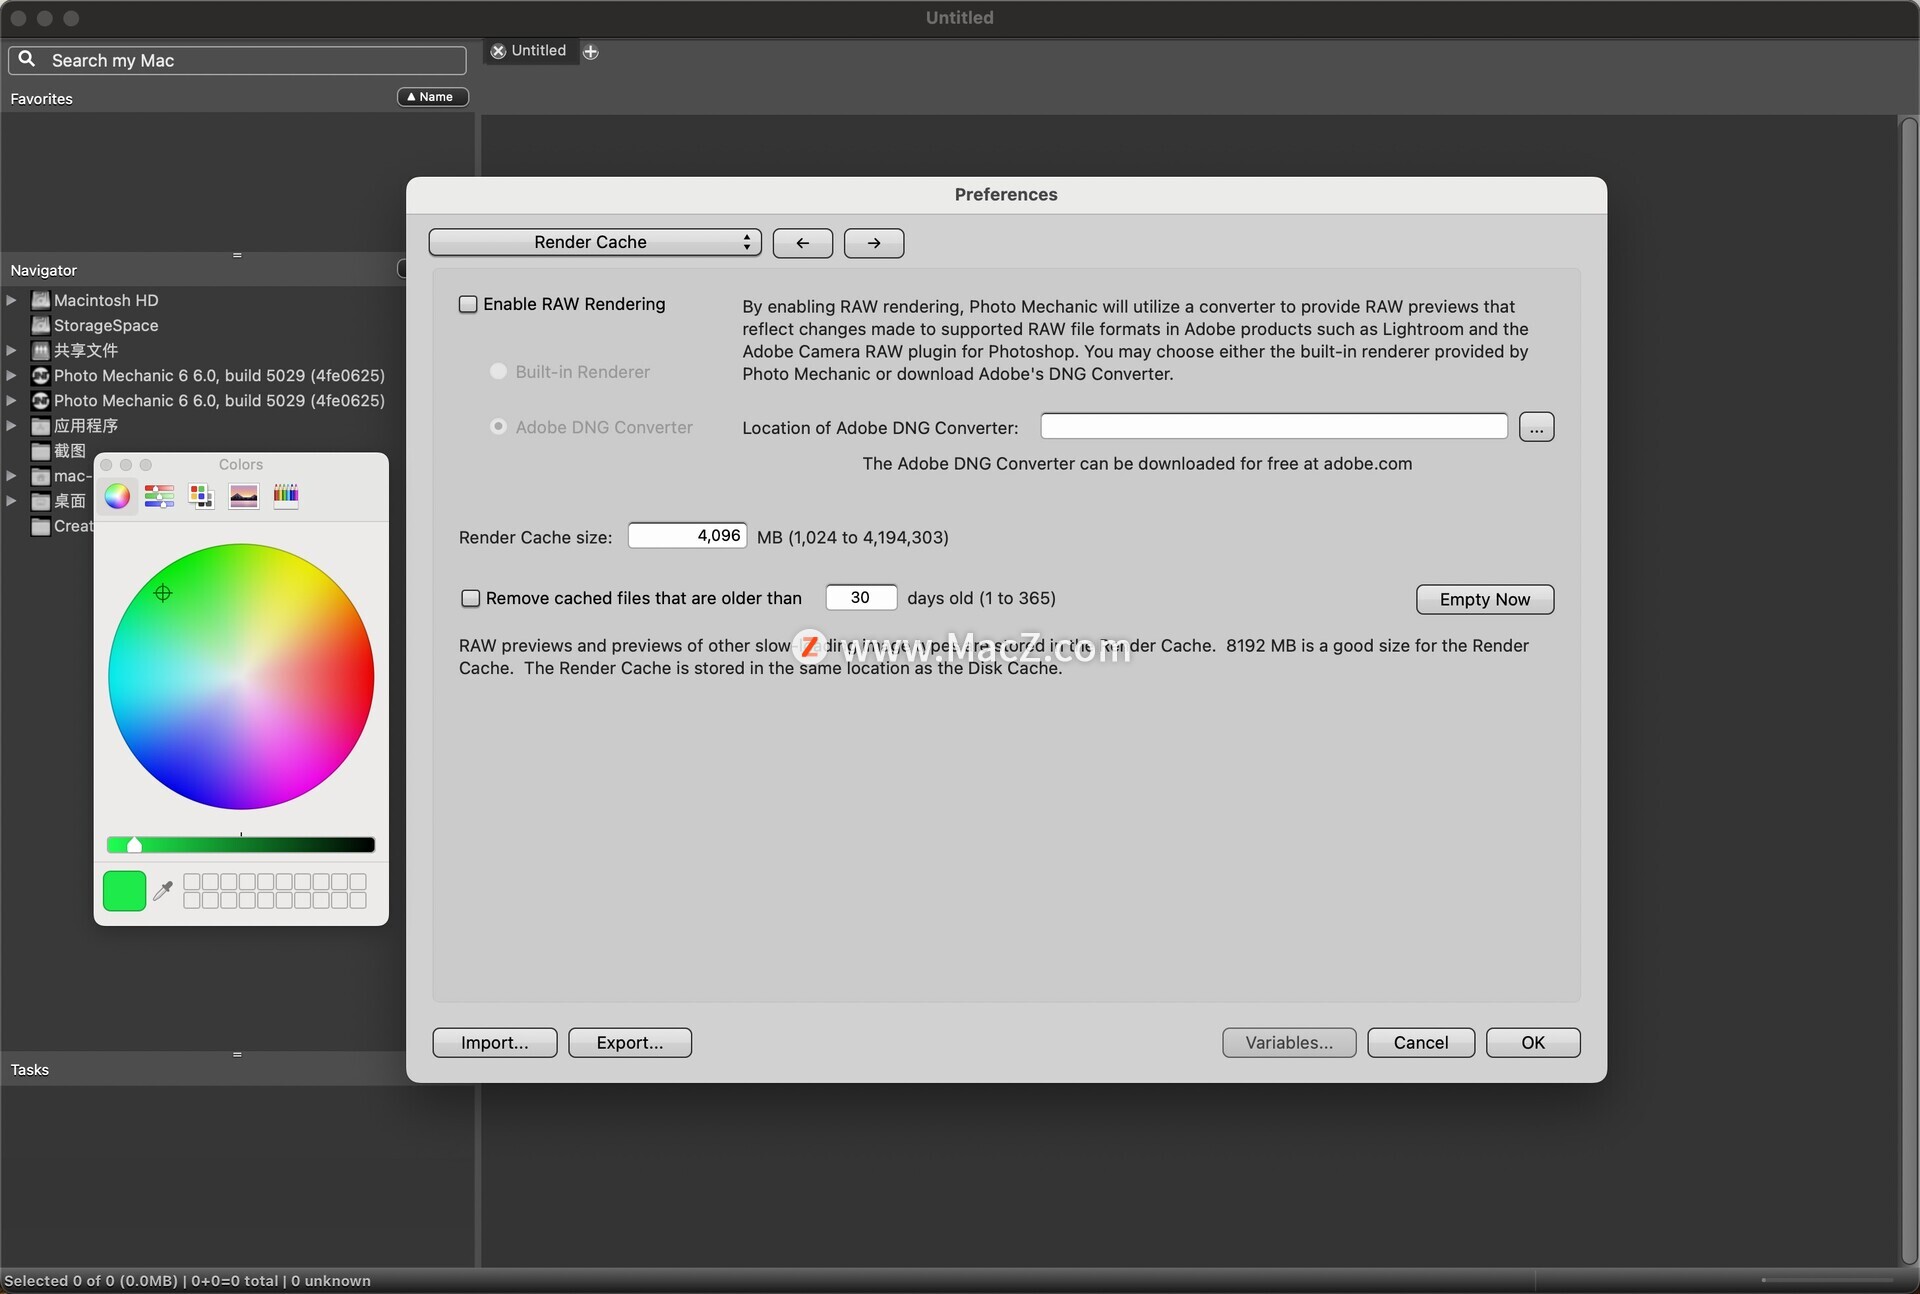
Task: Switch to color sliders mode
Action: coord(159,496)
